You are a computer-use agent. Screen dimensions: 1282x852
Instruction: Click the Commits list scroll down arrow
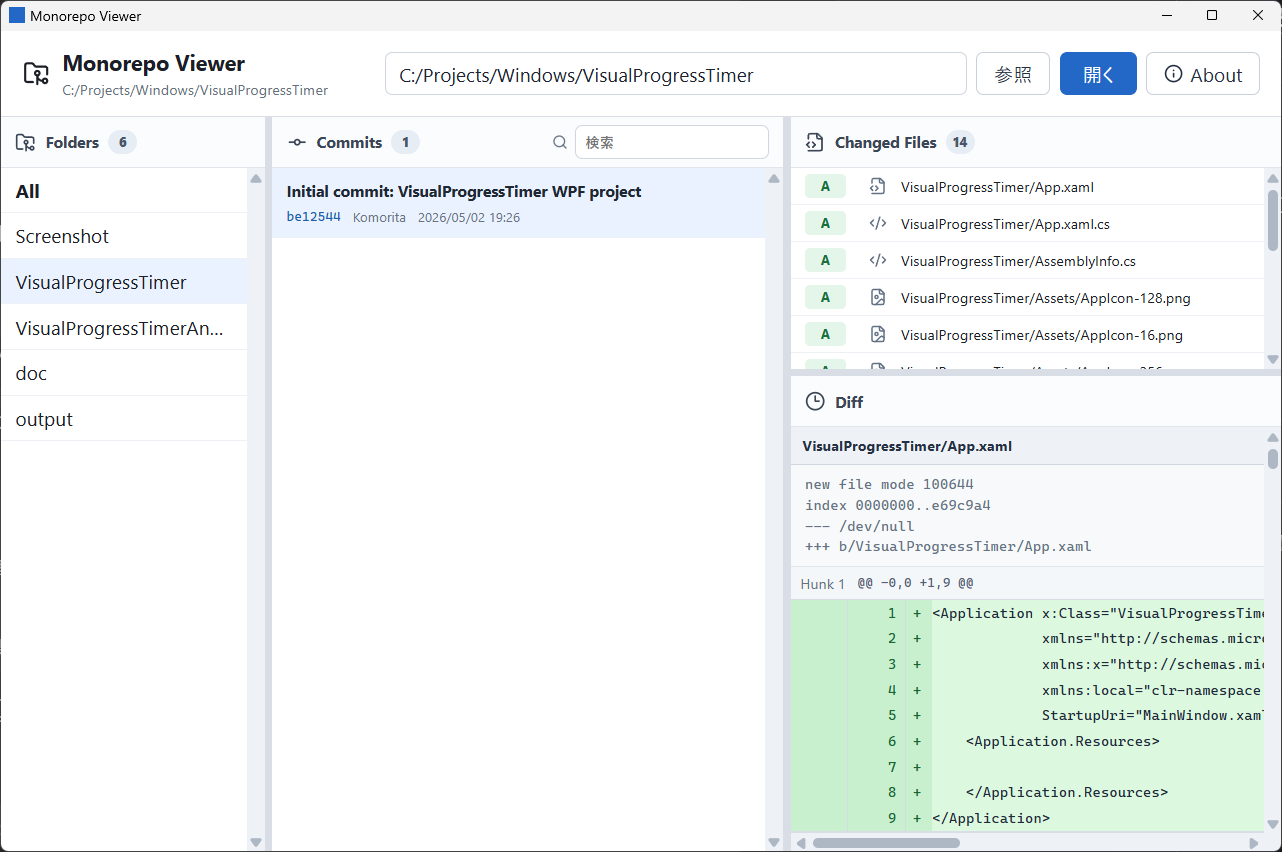(x=773, y=842)
